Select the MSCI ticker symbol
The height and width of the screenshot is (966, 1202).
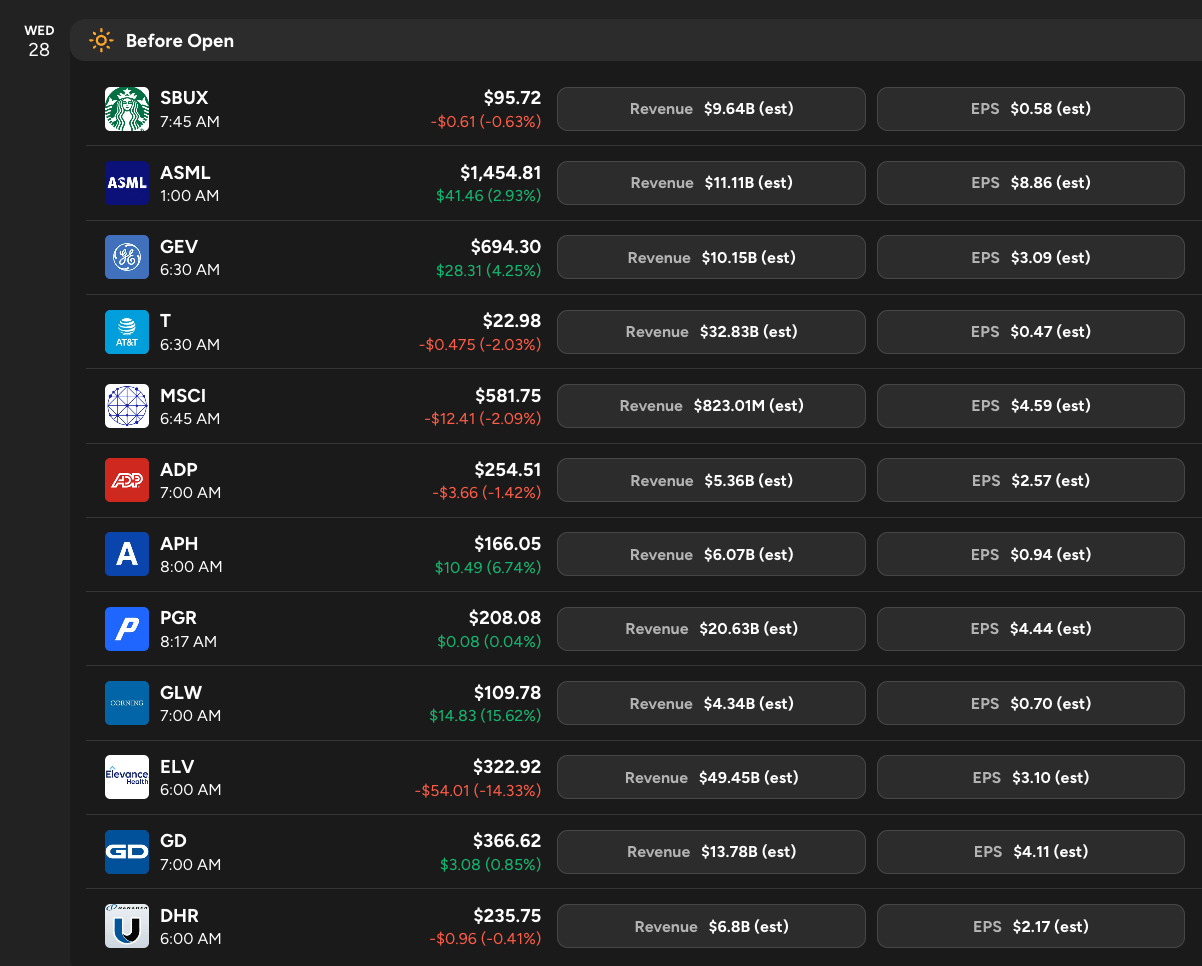183,395
